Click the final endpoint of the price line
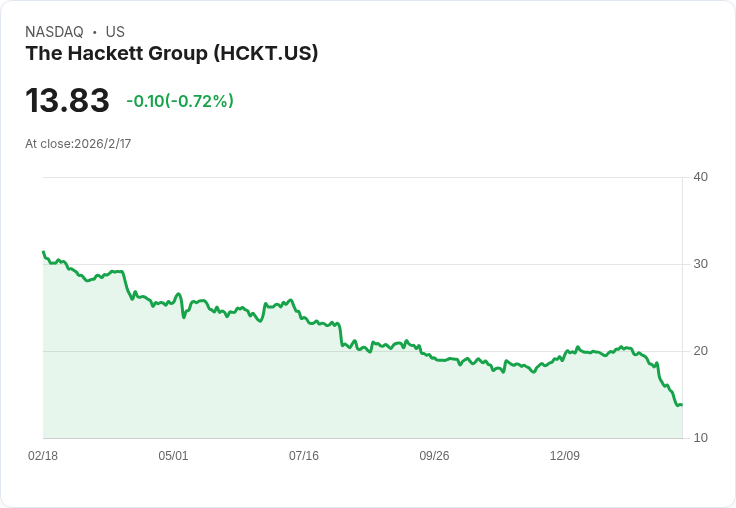This screenshot has height=508, width=736. point(681,404)
